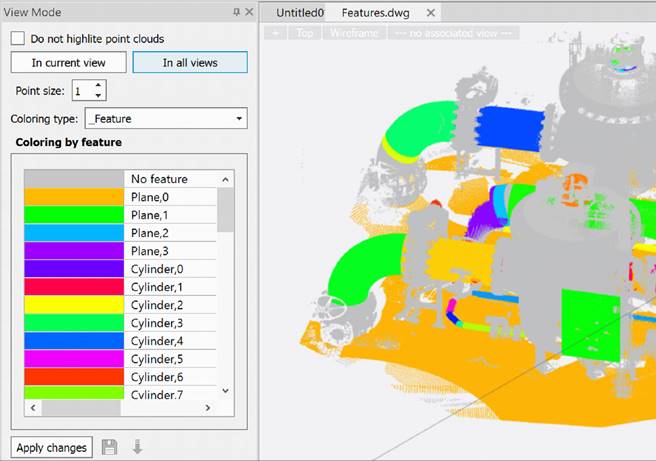The image size is (656, 461).
Task: Select the Plane,2 label
Action: tap(150, 233)
